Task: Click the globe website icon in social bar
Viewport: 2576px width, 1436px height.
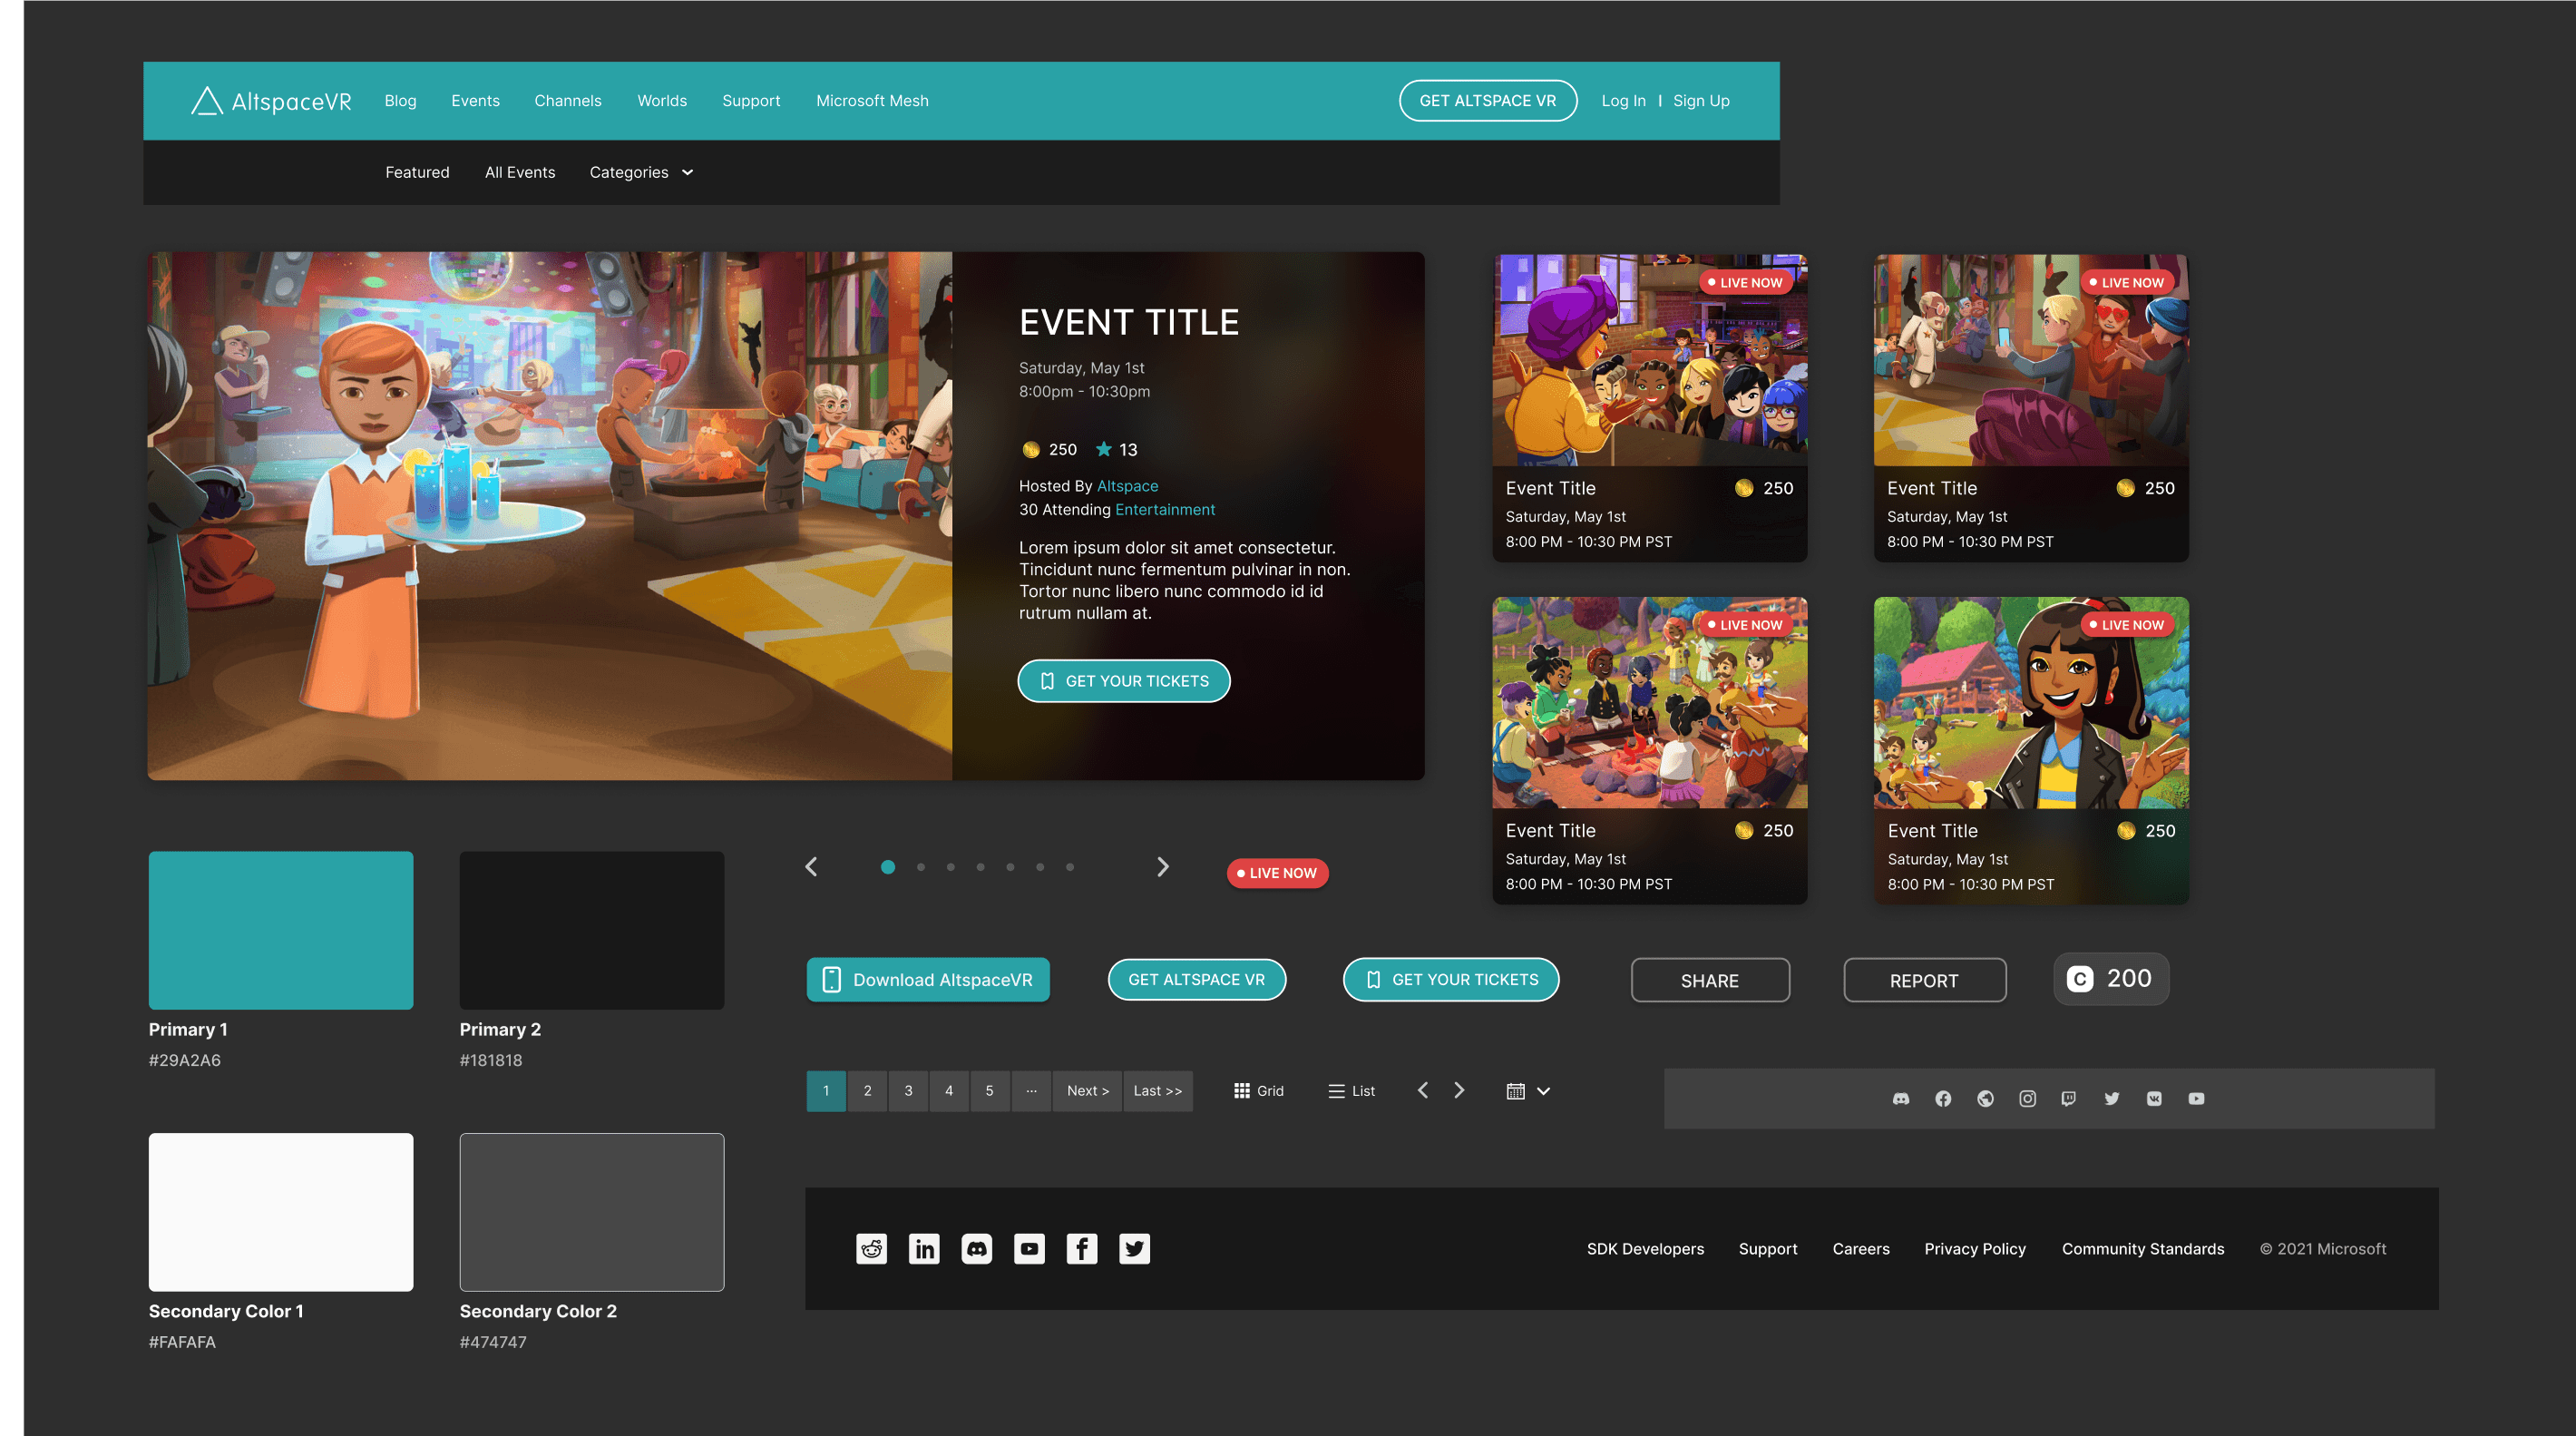Action: 1985,1098
